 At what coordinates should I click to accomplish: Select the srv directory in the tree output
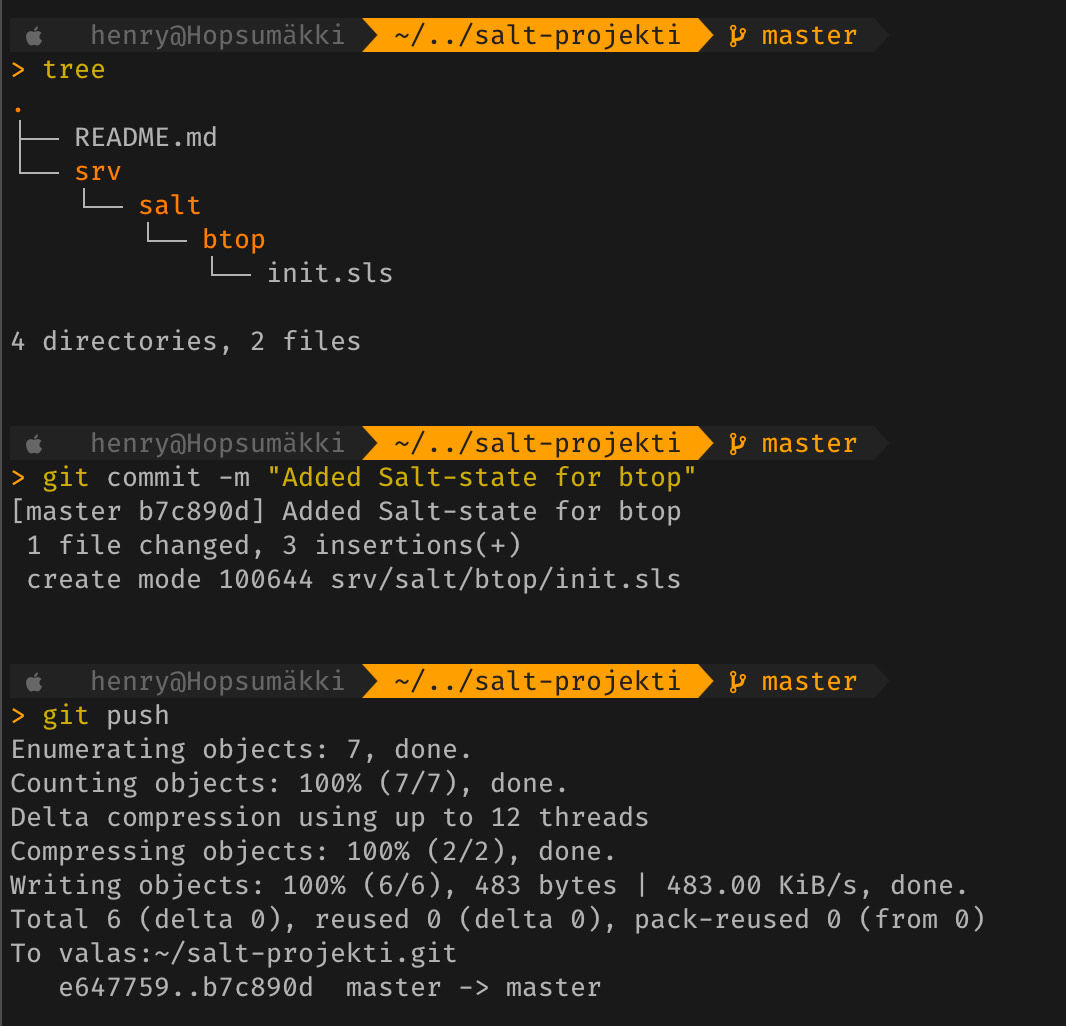tap(98, 172)
